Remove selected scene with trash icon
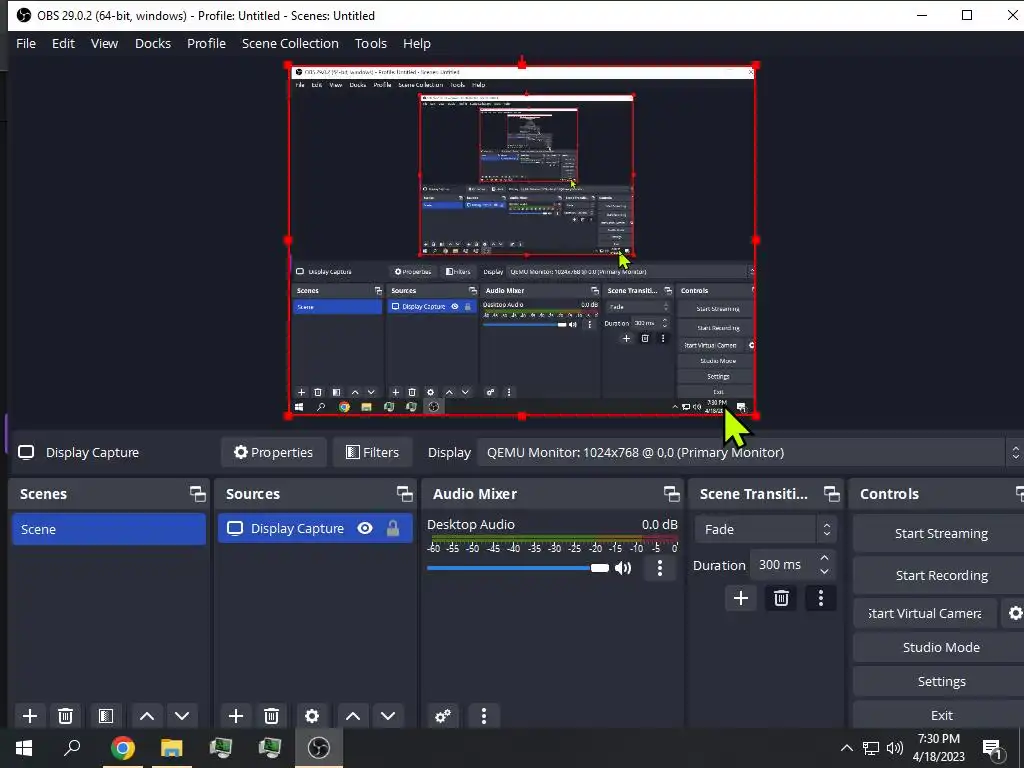 (x=65, y=716)
